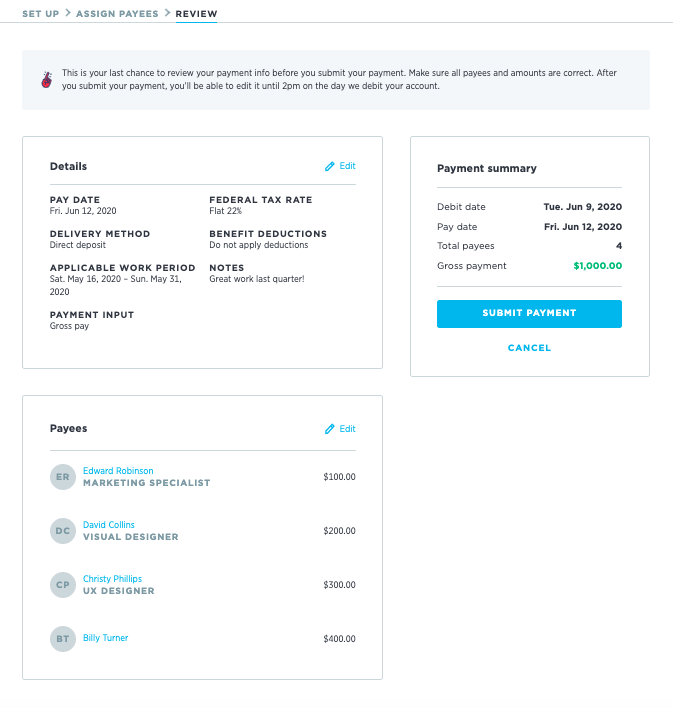Click the pencil icon in Details card
Image resolution: width=673 pixels, height=708 pixels.
click(x=330, y=166)
